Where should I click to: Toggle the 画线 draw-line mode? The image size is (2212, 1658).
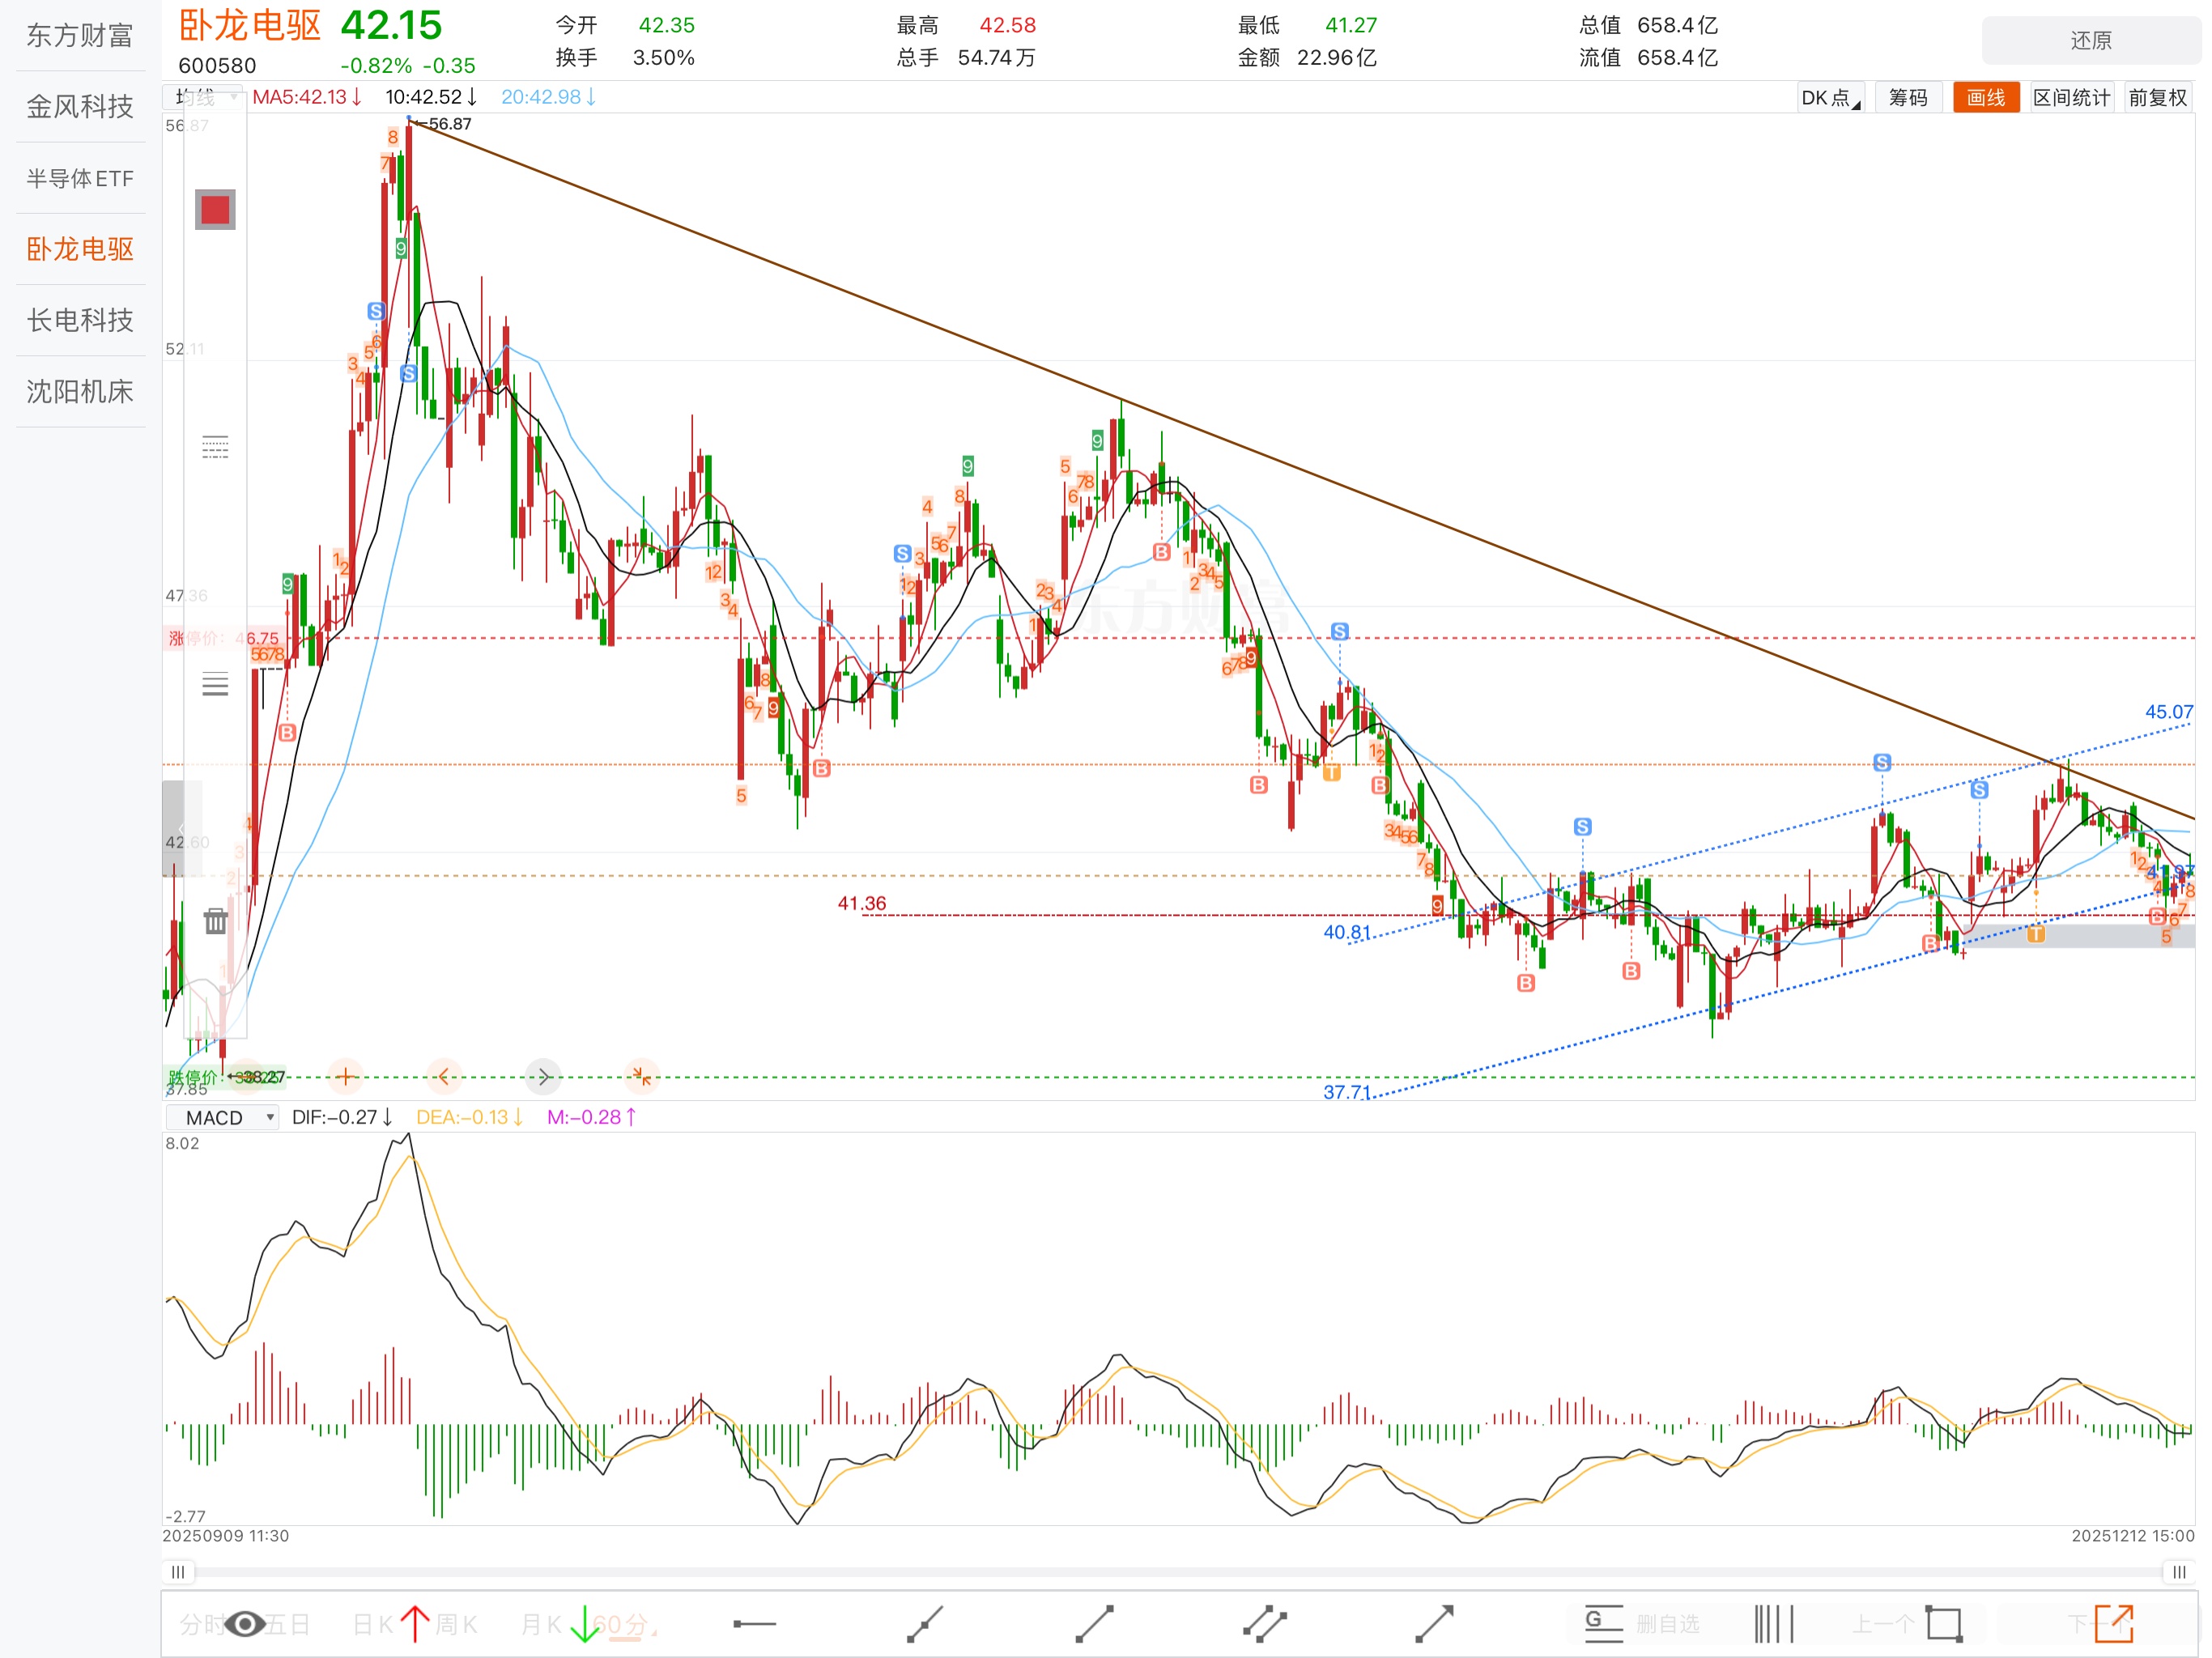tap(1985, 97)
